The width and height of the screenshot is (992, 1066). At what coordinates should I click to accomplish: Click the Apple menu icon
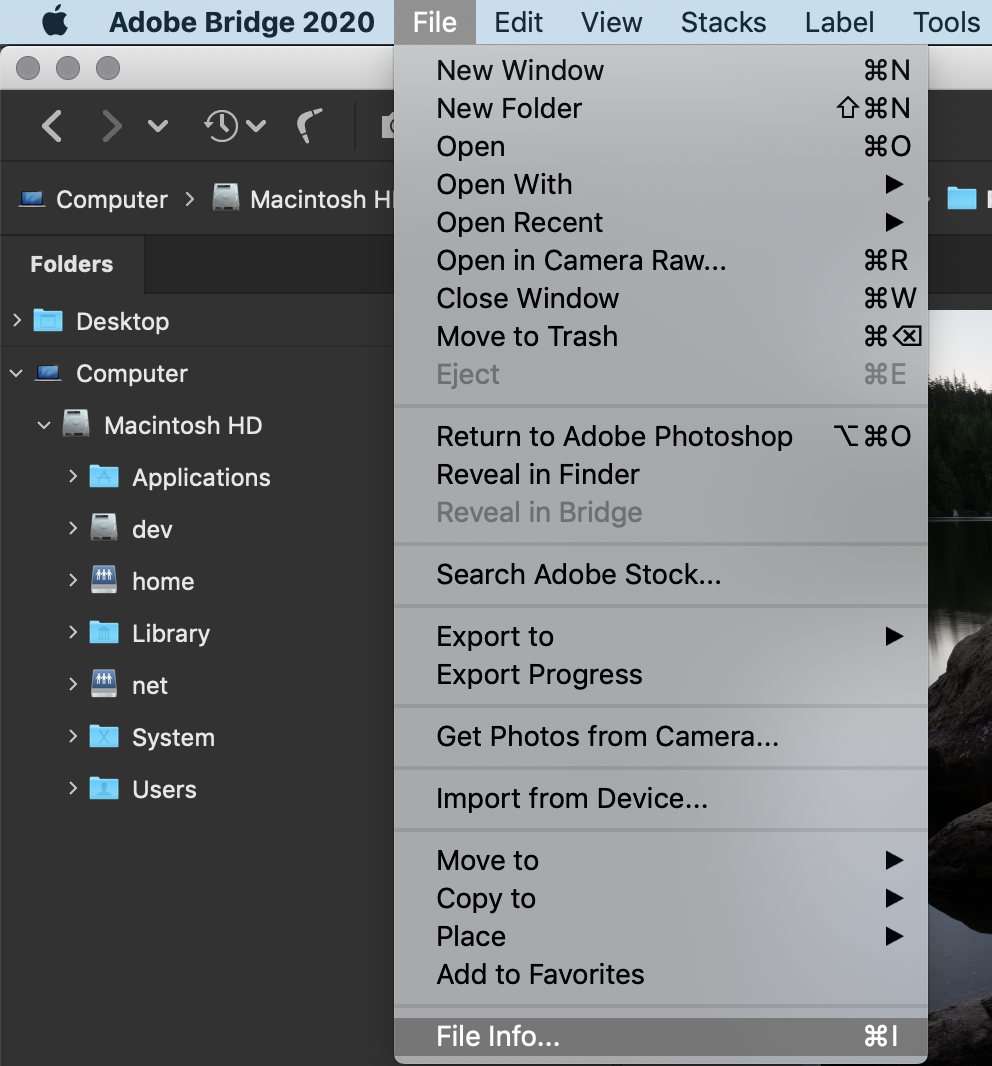click(56, 22)
